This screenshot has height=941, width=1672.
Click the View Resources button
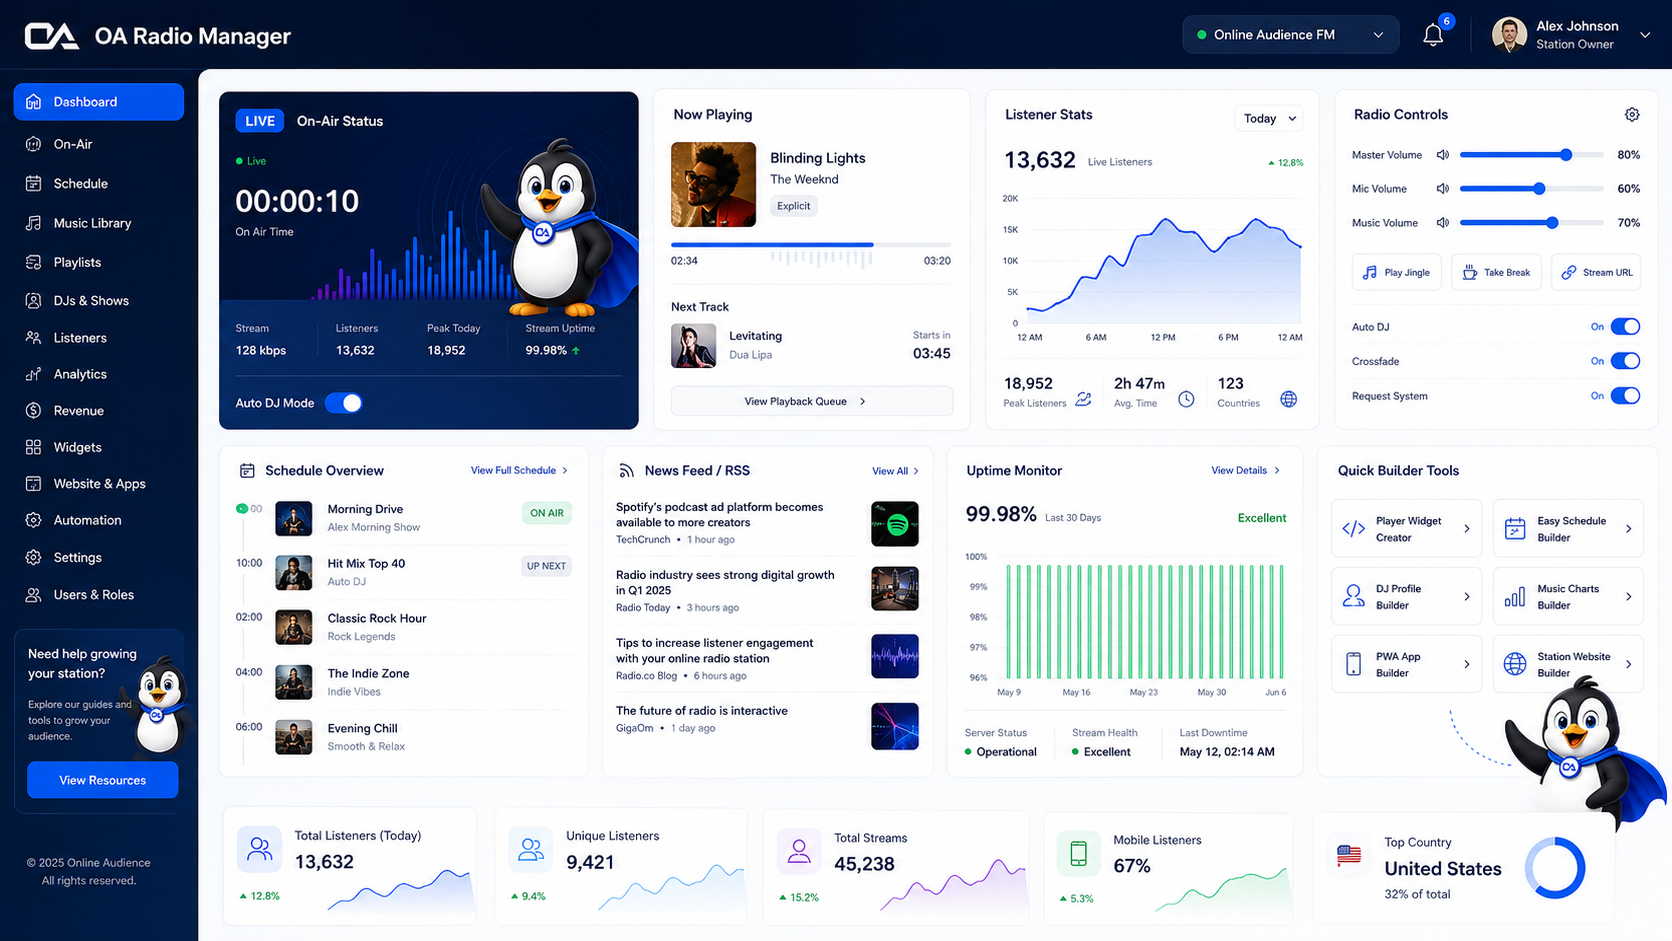point(103,780)
